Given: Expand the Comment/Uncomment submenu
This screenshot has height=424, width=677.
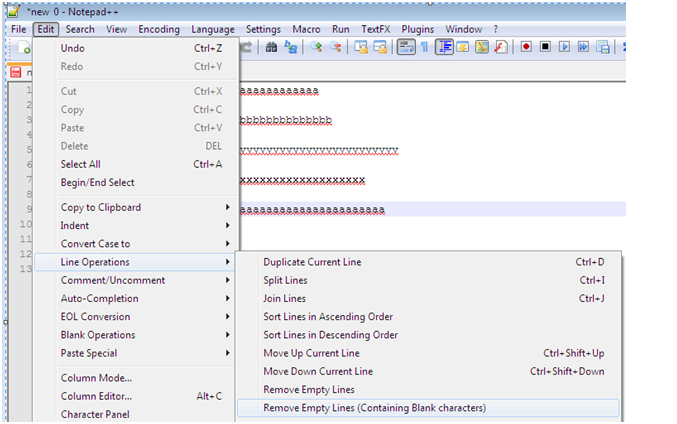Looking at the screenshot, I should tap(135, 280).
